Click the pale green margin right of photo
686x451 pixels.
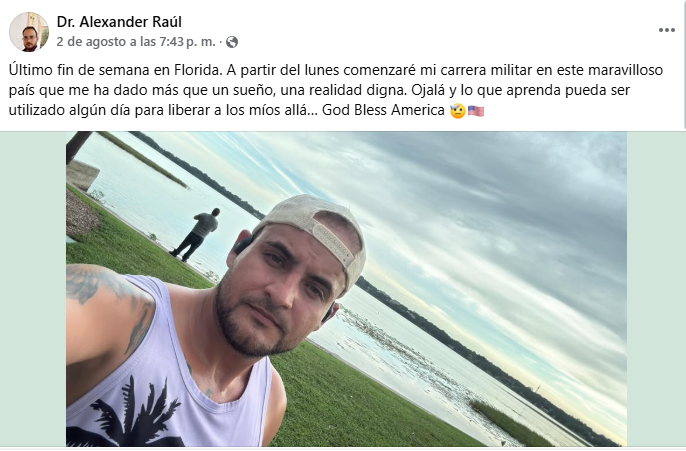click(656, 289)
